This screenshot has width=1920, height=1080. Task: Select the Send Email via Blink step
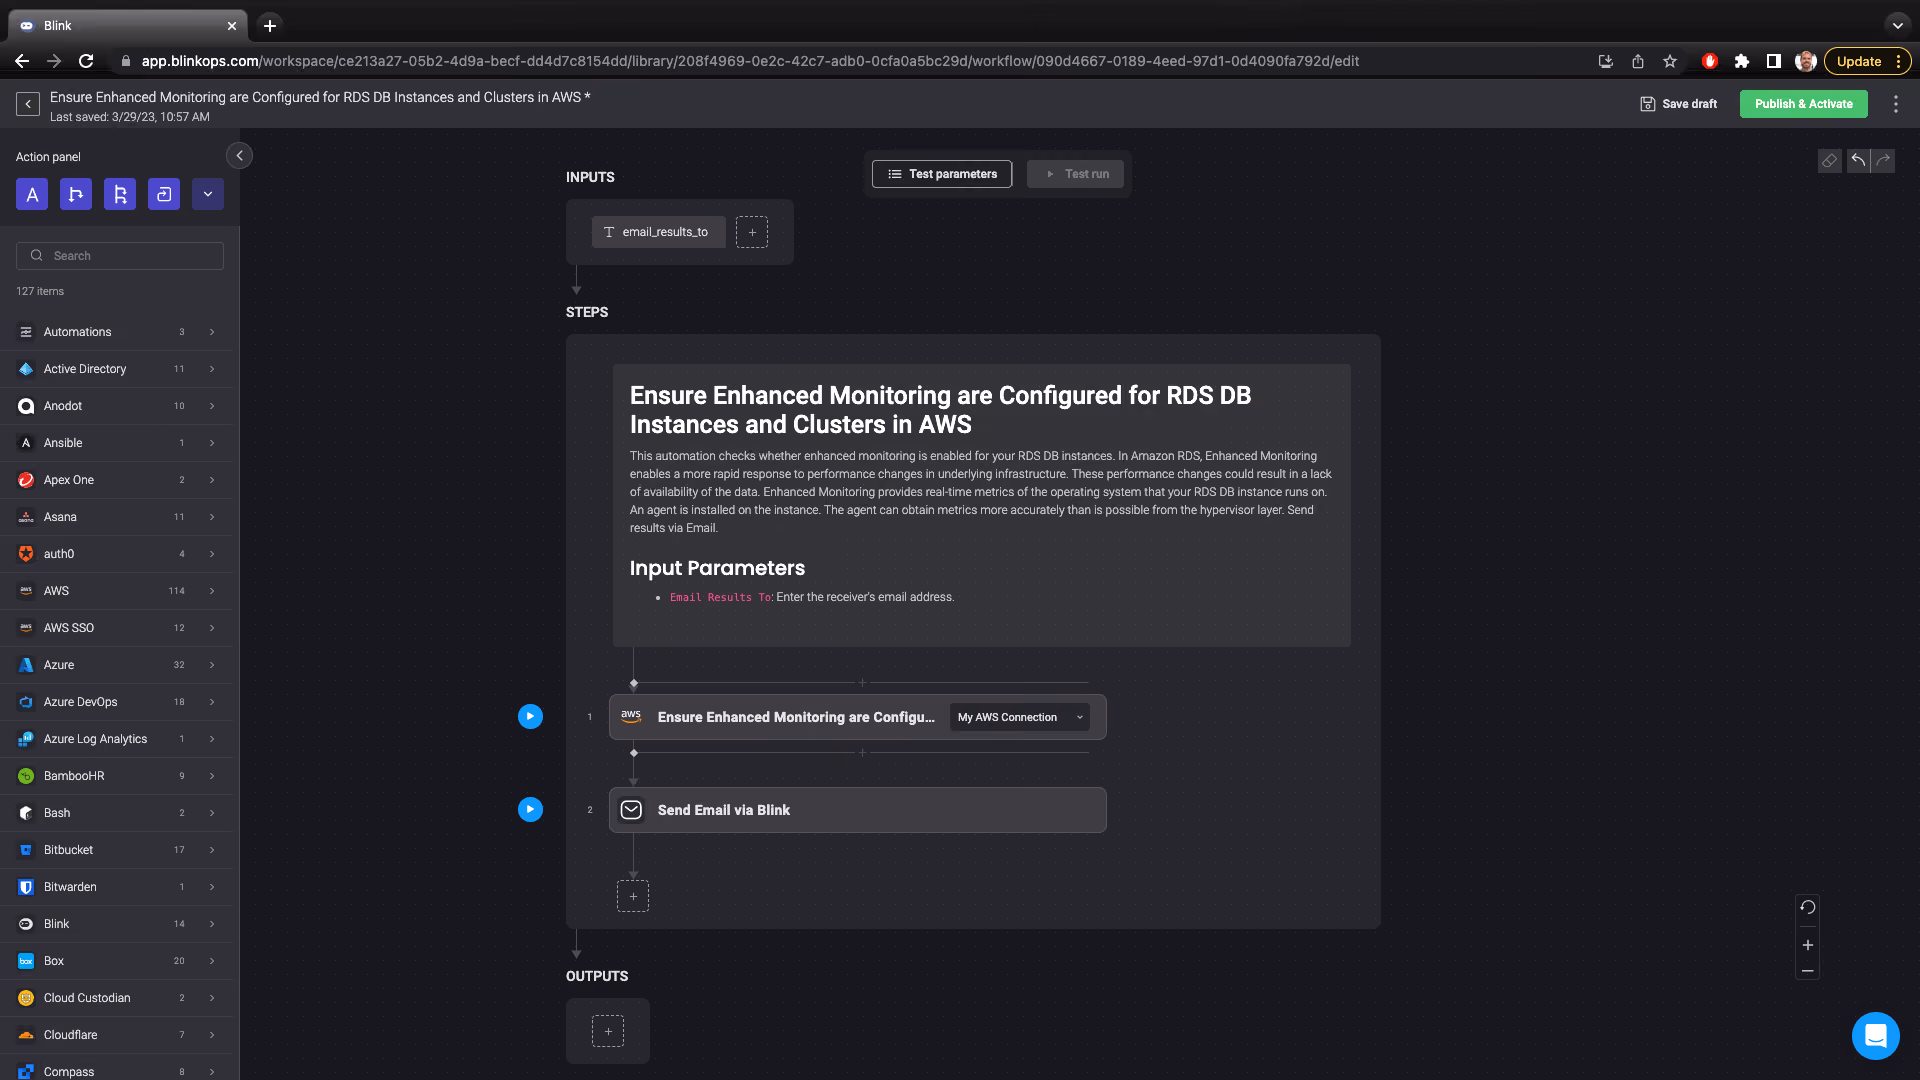pos(857,810)
